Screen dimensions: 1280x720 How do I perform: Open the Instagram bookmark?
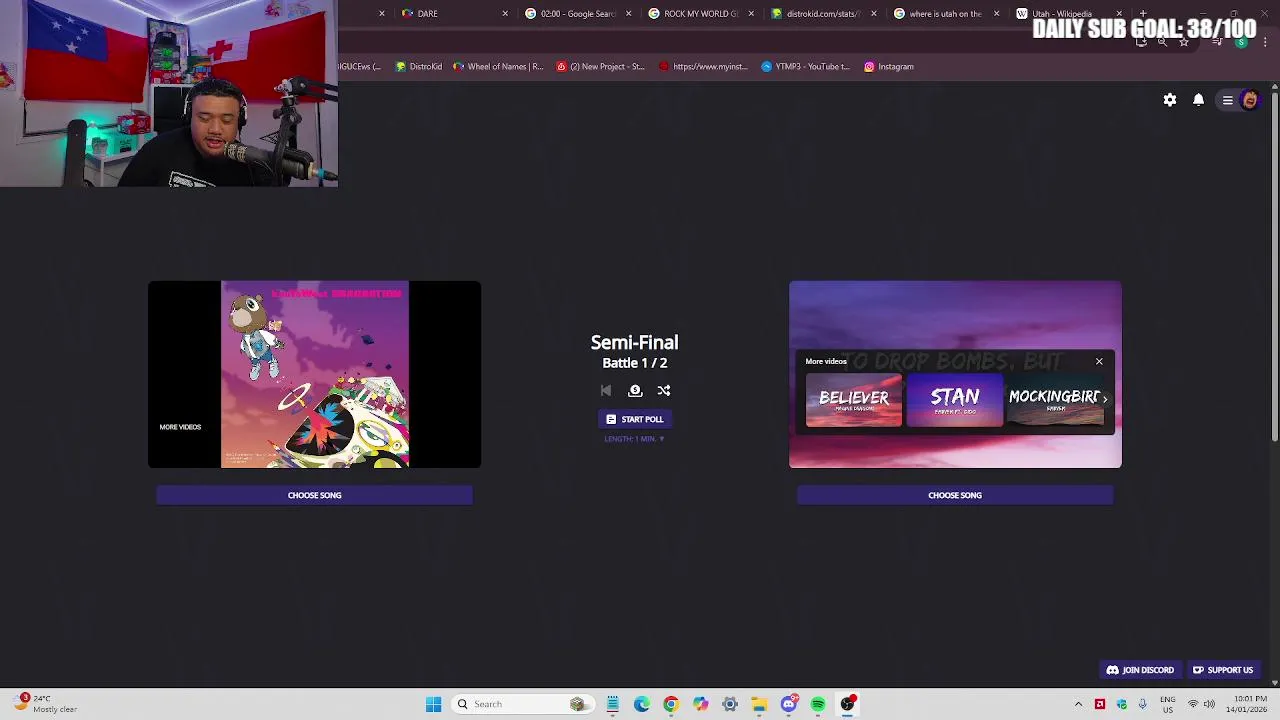click(x=889, y=67)
